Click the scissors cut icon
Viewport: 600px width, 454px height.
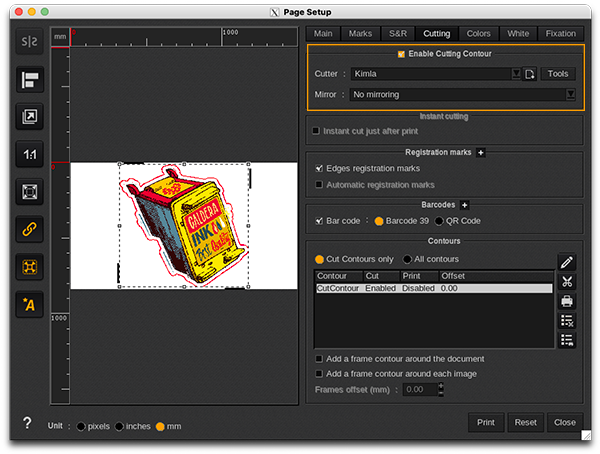(x=567, y=282)
